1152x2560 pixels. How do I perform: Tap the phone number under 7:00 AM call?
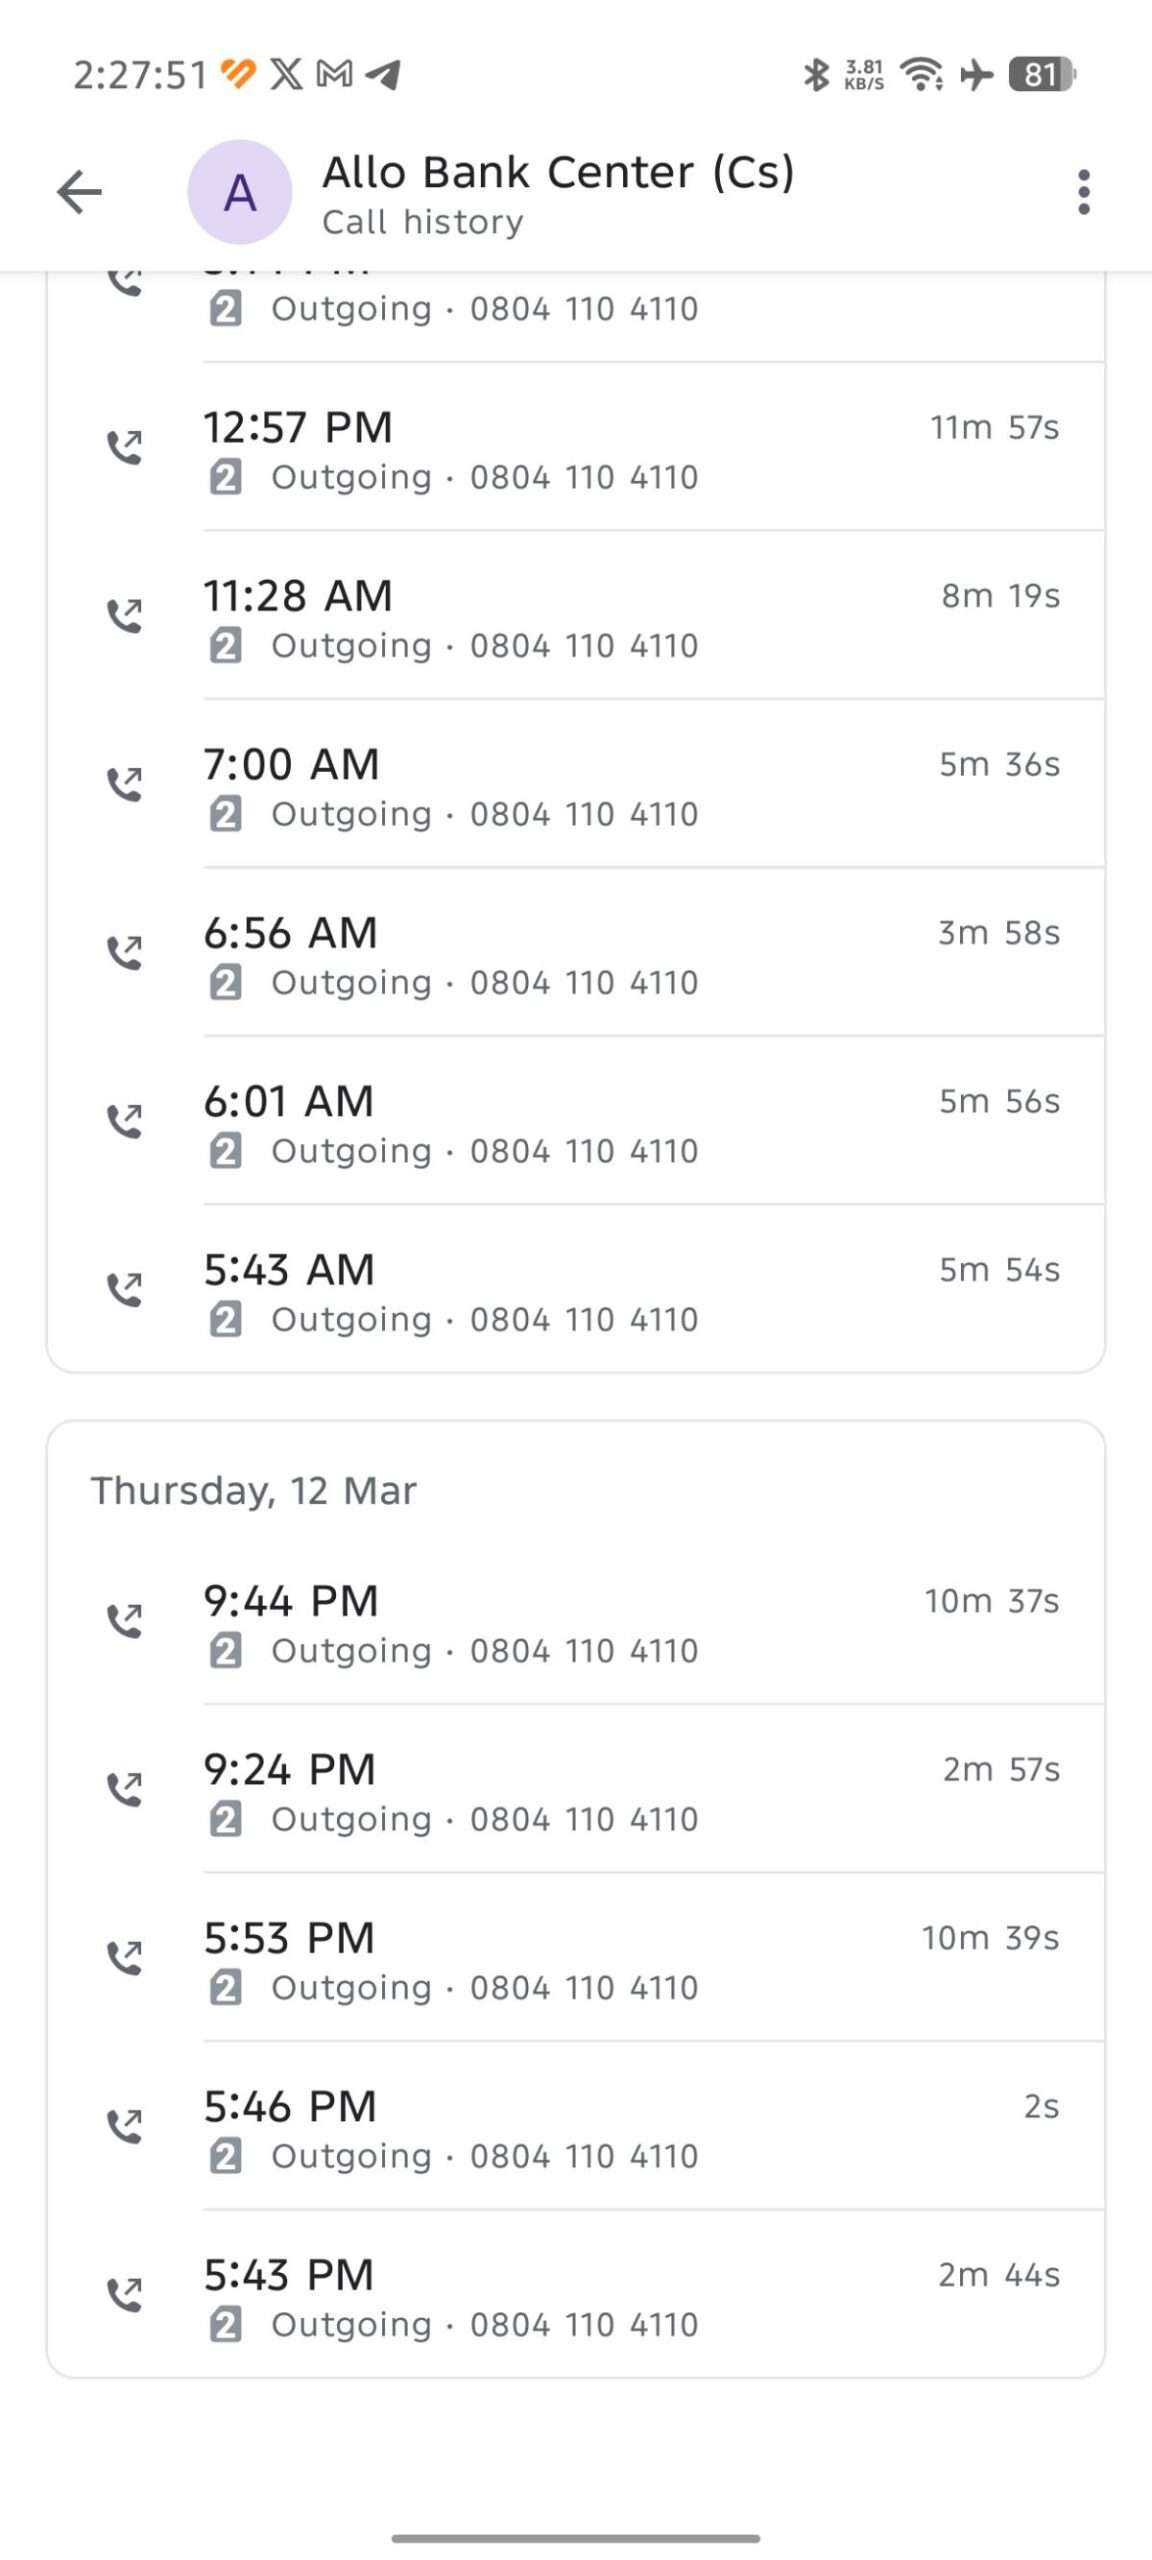tap(584, 815)
